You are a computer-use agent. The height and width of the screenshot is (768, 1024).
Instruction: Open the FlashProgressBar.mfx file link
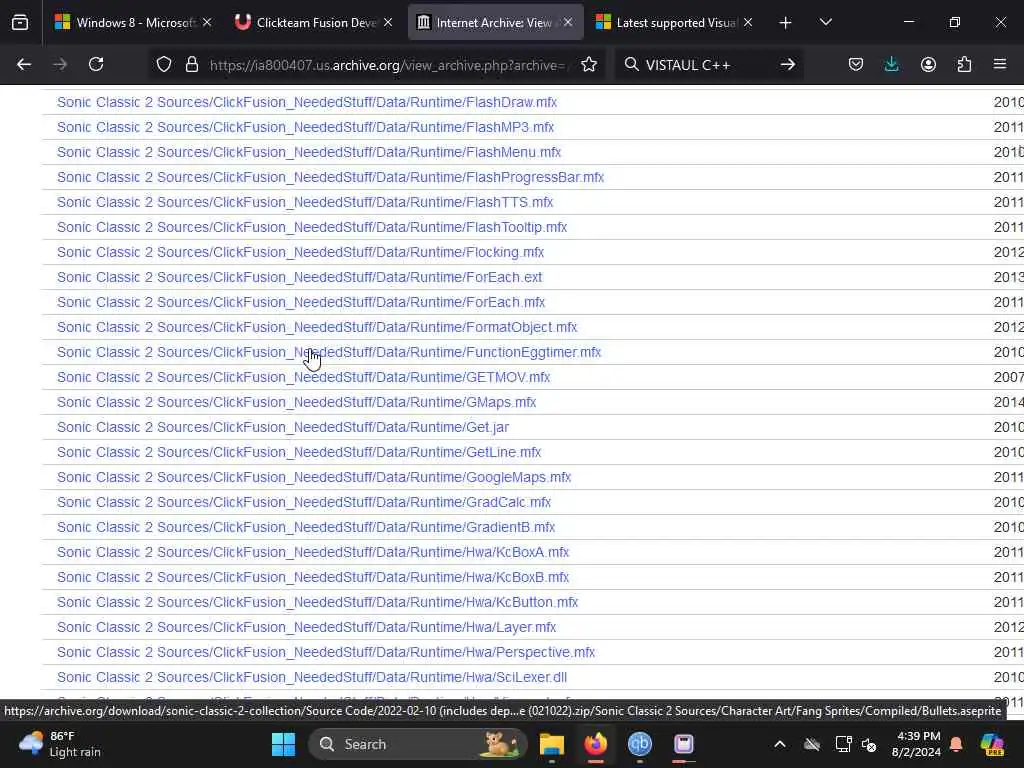[x=330, y=178]
